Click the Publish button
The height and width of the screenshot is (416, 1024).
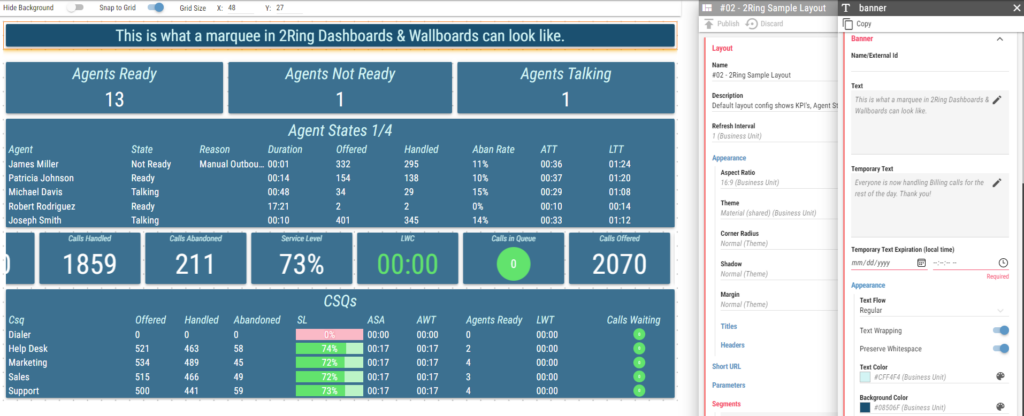pyautogui.click(x=722, y=24)
